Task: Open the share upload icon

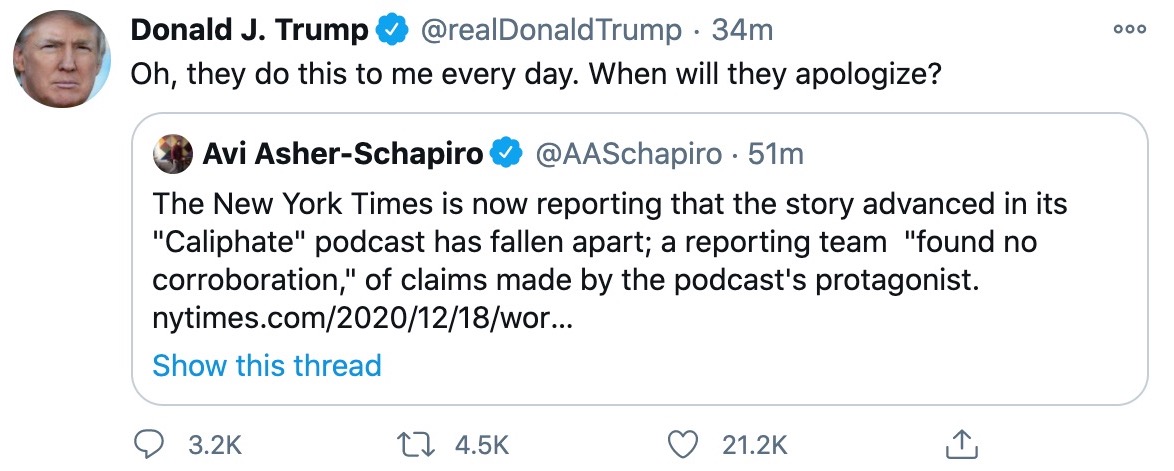Action: coord(959,442)
